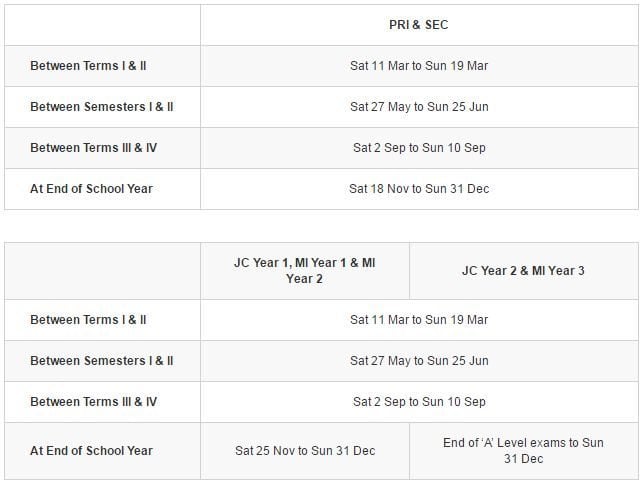
Task: Click first table's Sat 2 Sep to Sun 10 Sep
Action: click(x=419, y=148)
